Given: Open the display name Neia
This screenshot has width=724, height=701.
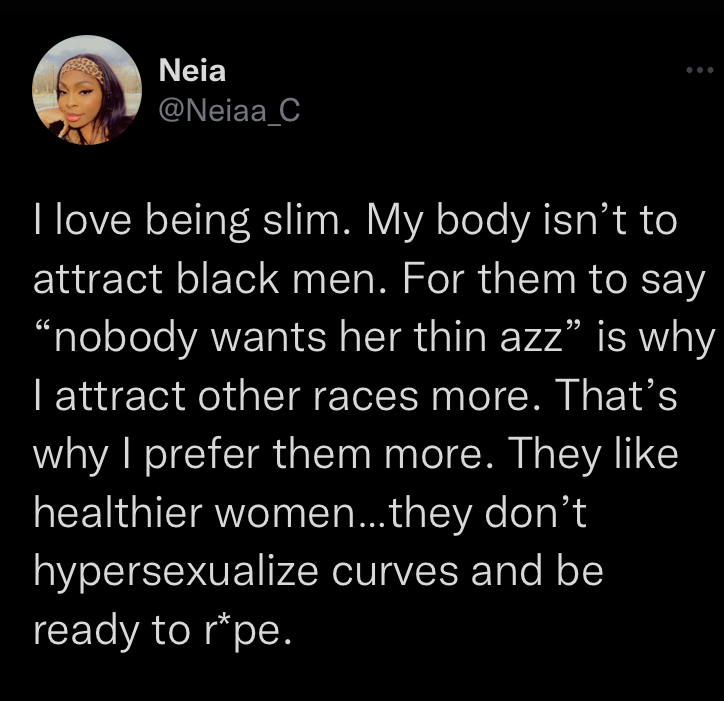Looking at the screenshot, I should pos(193,71).
